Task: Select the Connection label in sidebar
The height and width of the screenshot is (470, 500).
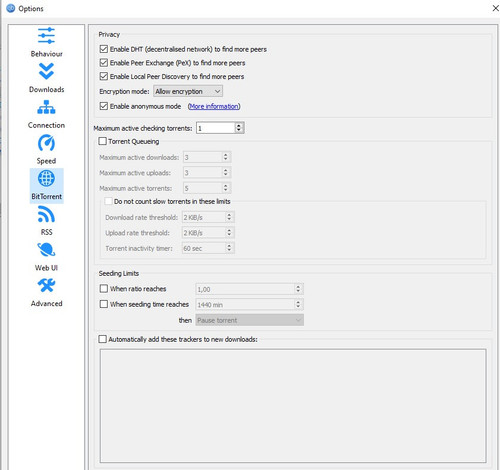Action: [x=46, y=125]
